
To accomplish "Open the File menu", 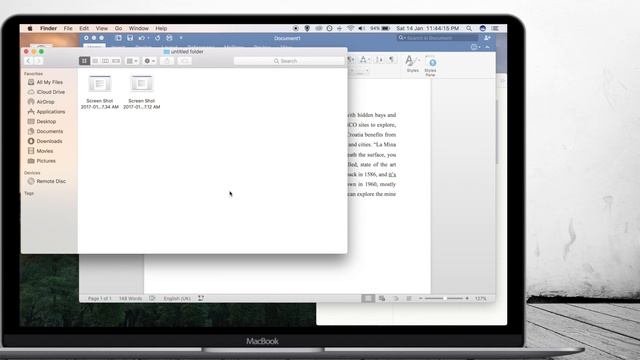I will (68, 28).
